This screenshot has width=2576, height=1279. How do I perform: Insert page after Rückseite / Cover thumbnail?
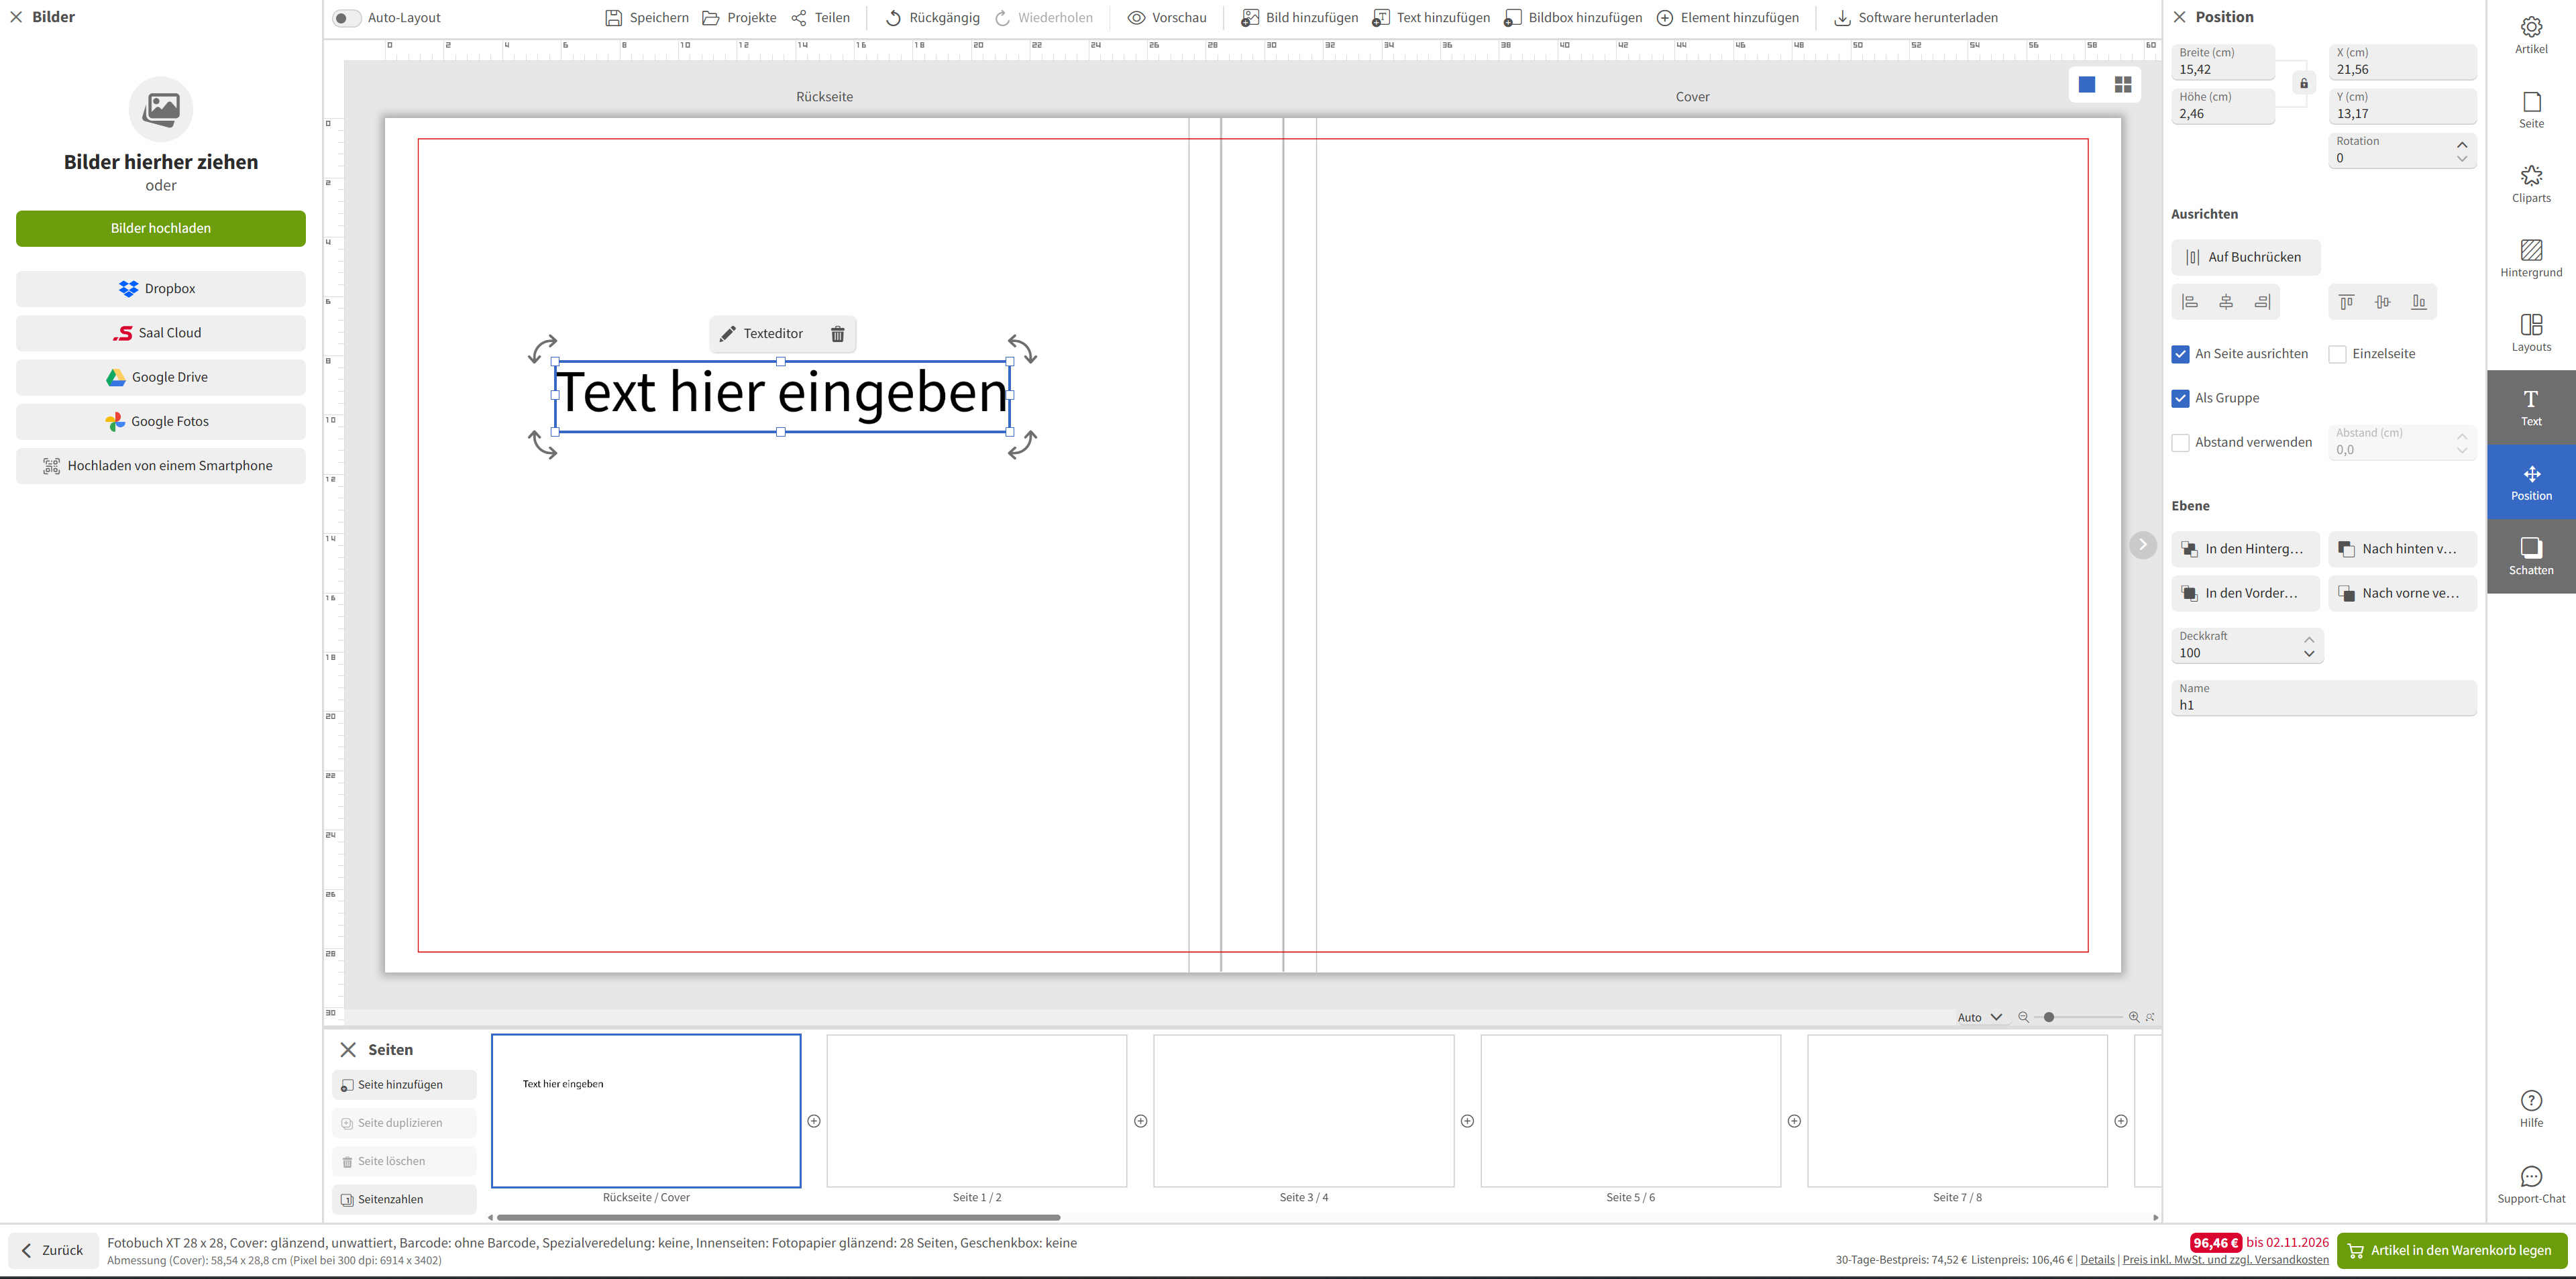coord(814,1121)
